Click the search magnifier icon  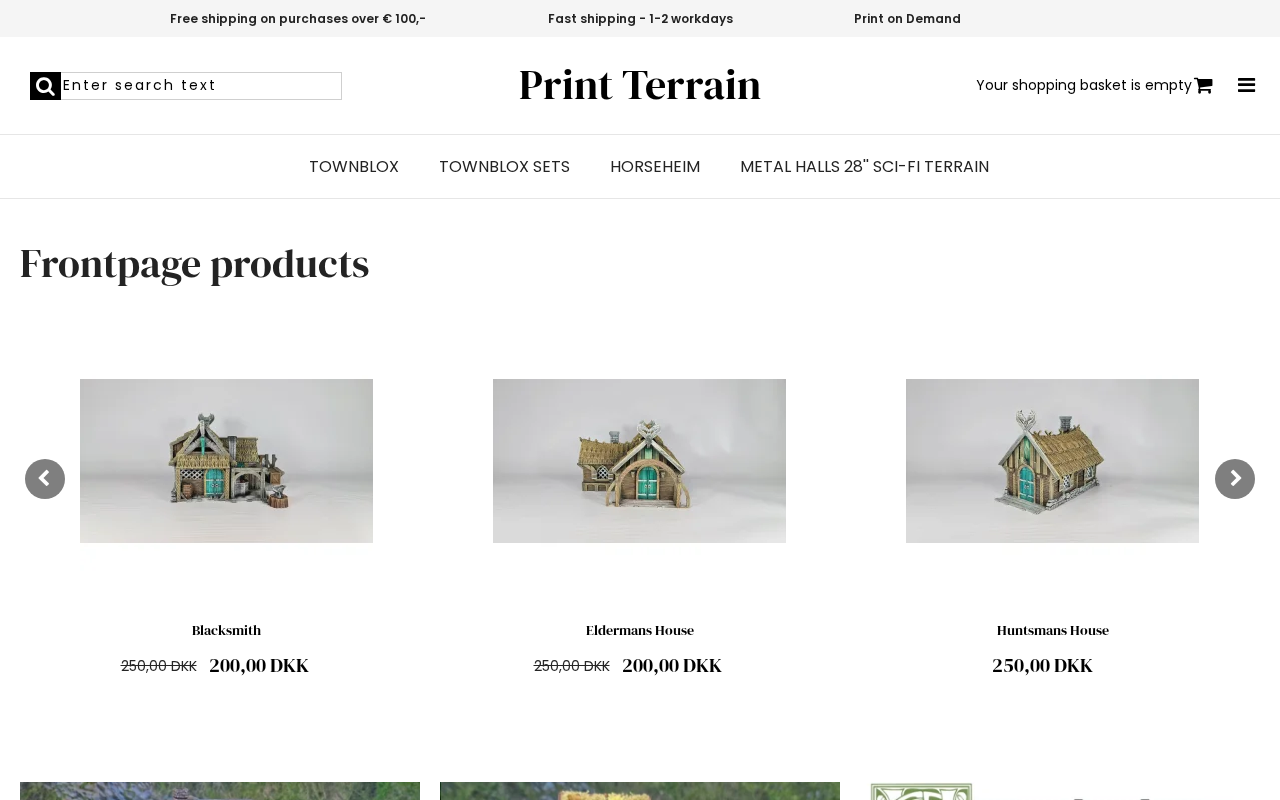pos(45,86)
